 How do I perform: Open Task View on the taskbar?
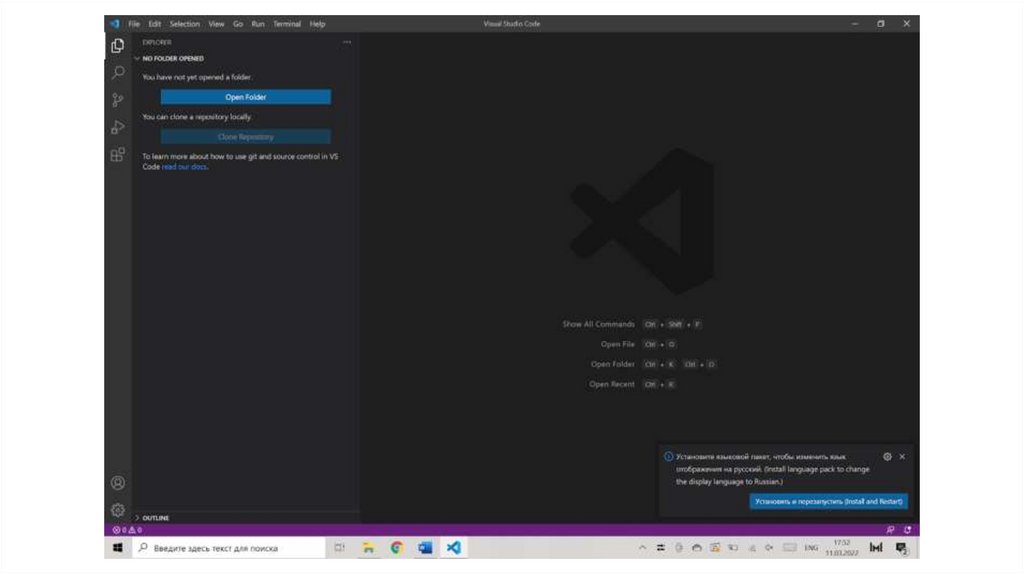tap(340, 548)
